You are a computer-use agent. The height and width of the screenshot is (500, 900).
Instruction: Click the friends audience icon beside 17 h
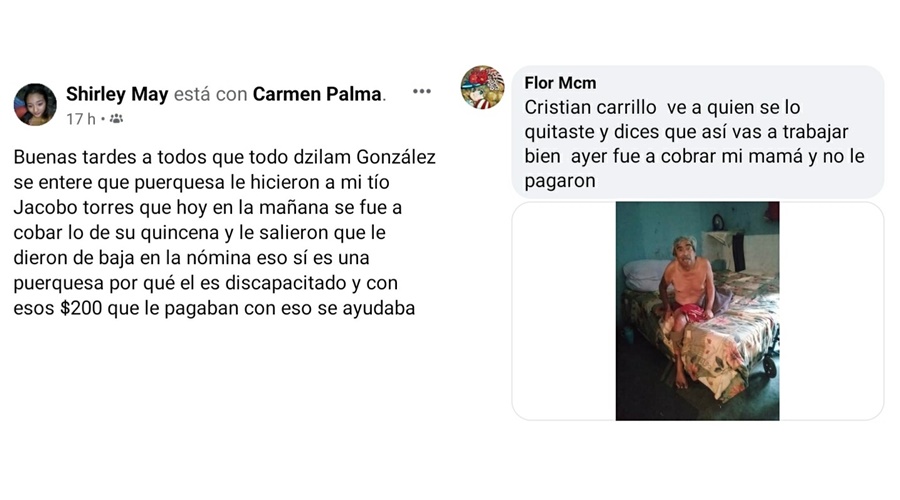tap(116, 119)
